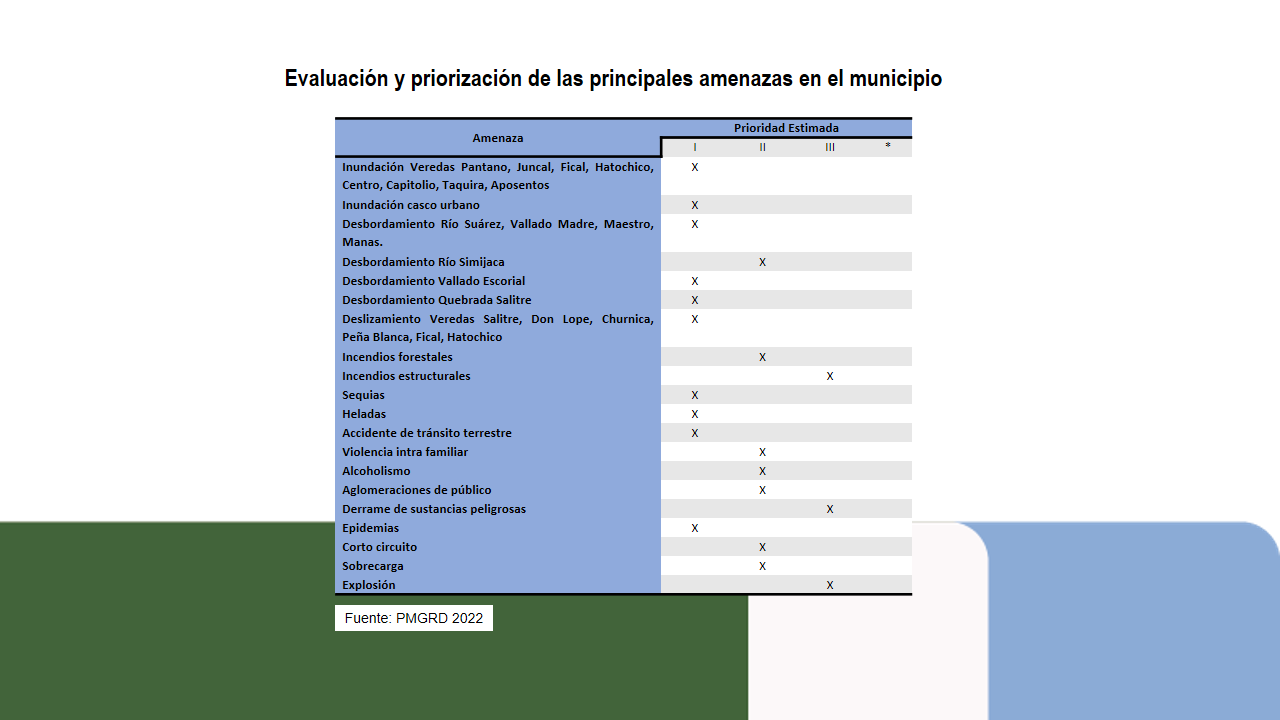The width and height of the screenshot is (1280, 720).
Task: Click the X mark for Heladas
Action: pos(695,414)
